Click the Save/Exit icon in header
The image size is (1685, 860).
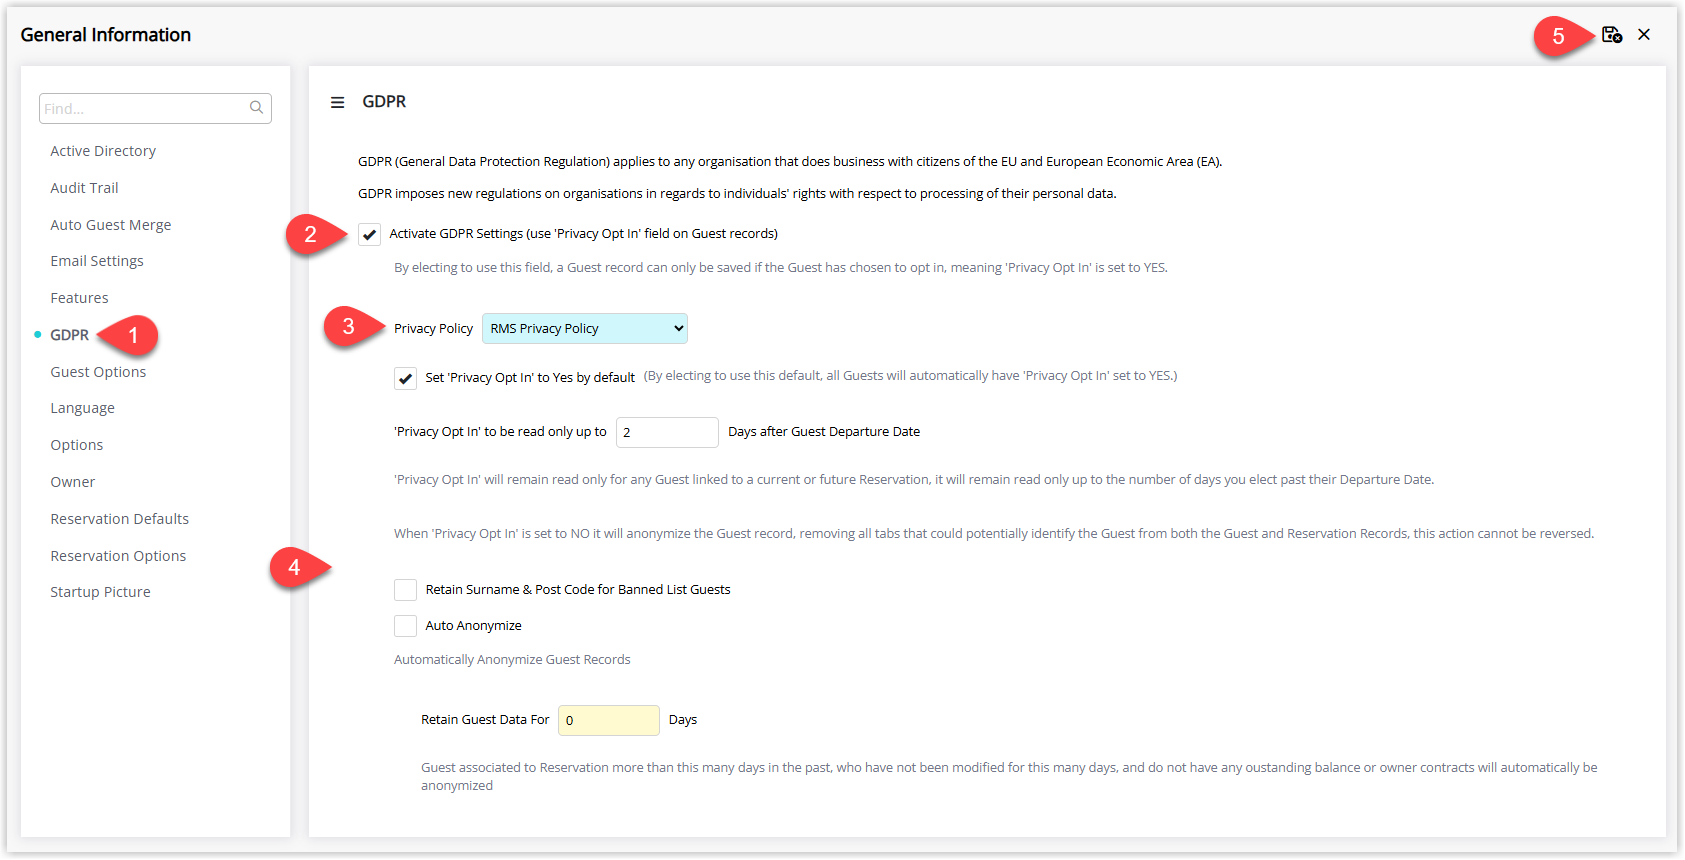coord(1611,35)
